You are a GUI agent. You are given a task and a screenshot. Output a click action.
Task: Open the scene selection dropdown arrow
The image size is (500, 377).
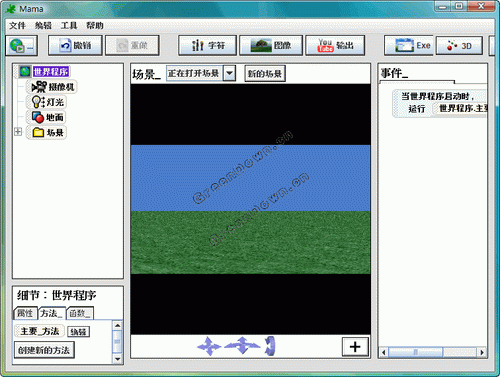[x=230, y=73]
